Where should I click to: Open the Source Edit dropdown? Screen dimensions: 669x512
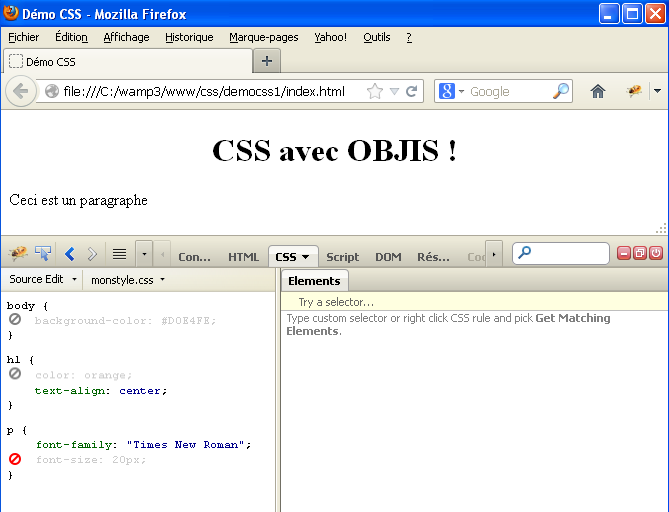(43, 280)
